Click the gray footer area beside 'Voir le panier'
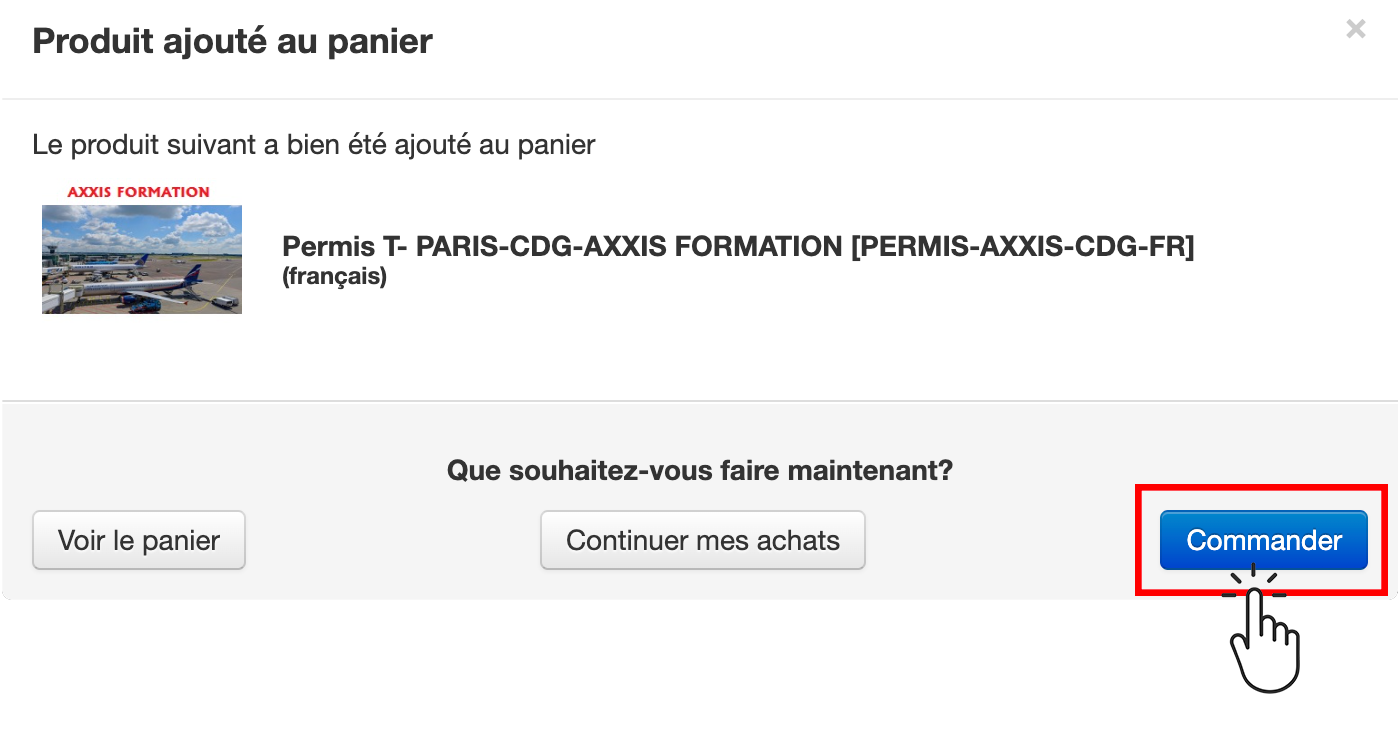The width and height of the screenshot is (1398, 734). [392, 540]
